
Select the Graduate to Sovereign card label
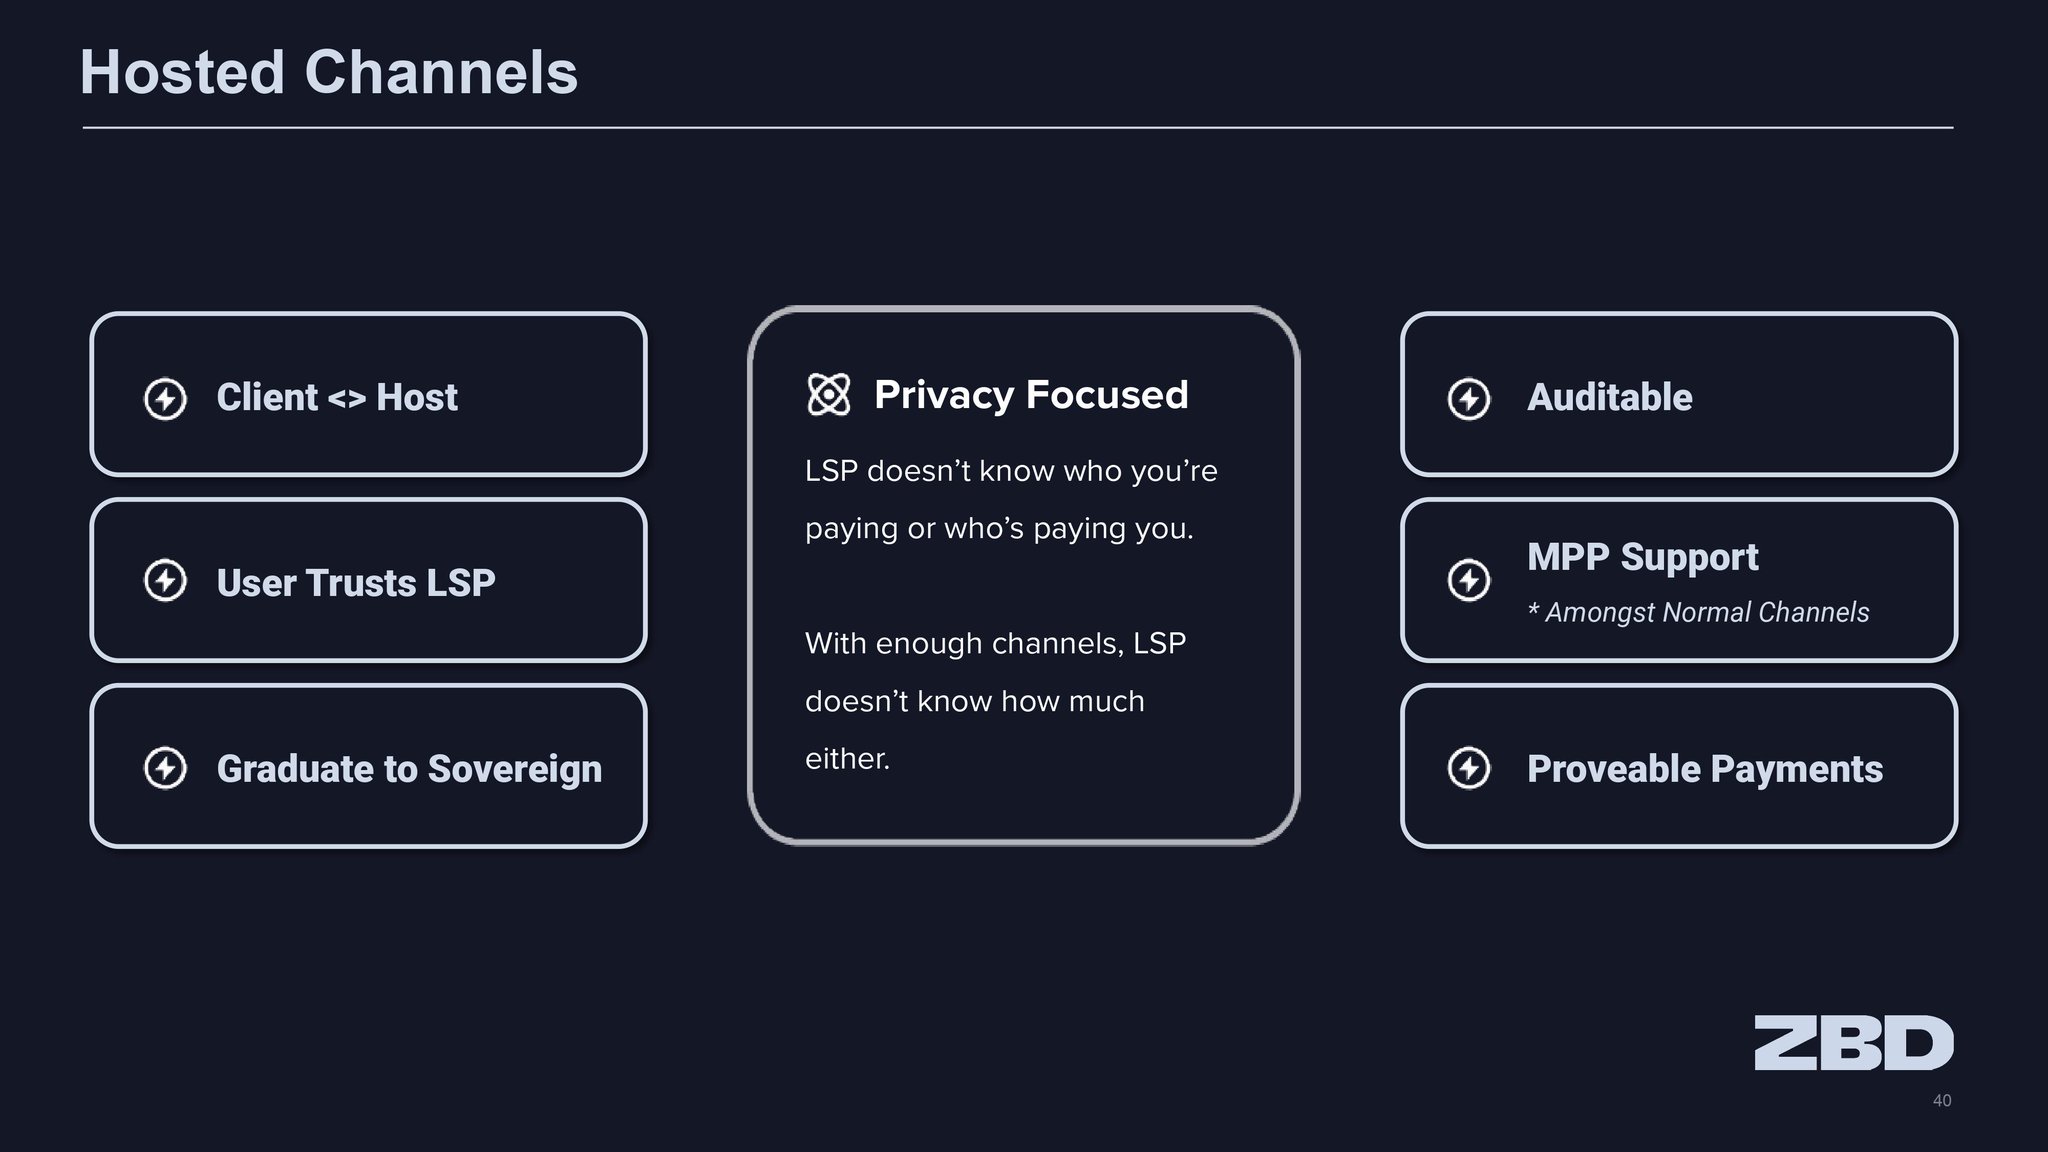pyautogui.click(x=409, y=768)
